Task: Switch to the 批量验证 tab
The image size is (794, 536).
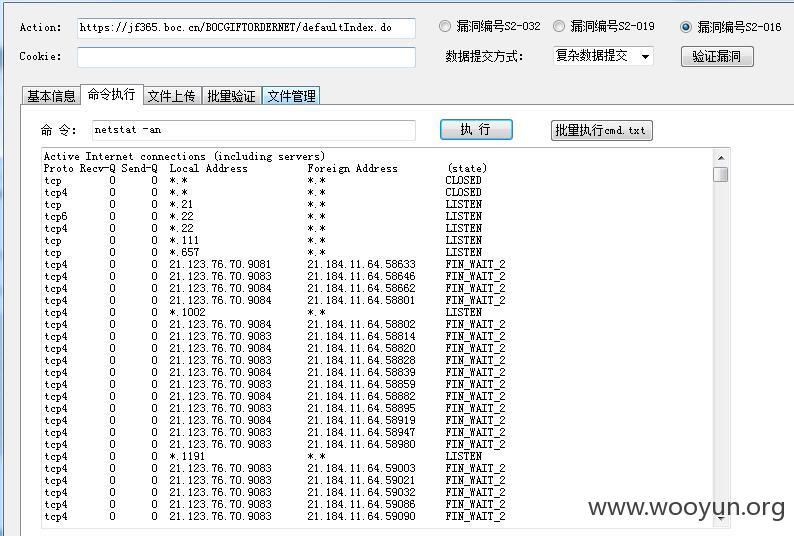Action: pyautogui.click(x=231, y=96)
